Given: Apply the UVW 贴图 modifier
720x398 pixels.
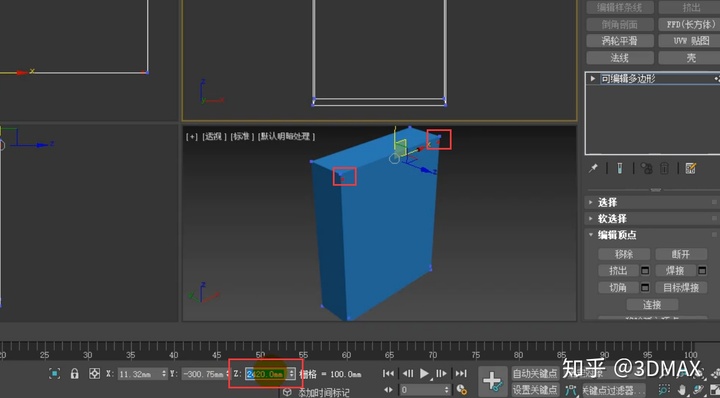Looking at the screenshot, I should [689, 41].
